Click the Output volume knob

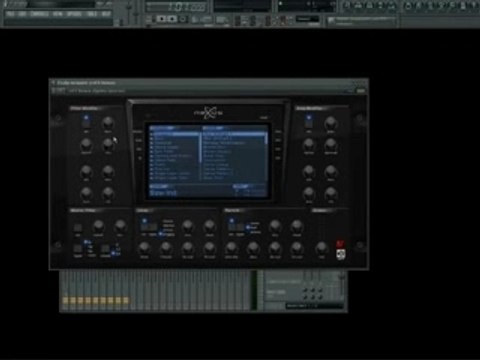coord(321,248)
